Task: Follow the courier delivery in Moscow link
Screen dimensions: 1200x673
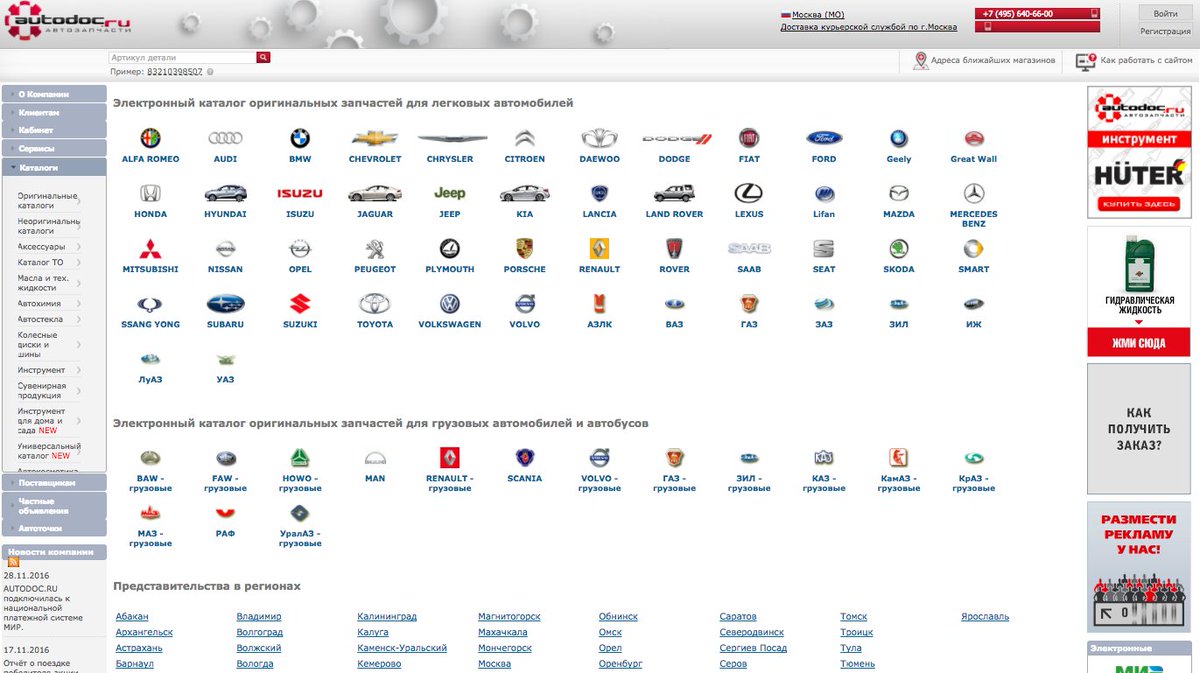Action: [x=869, y=28]
